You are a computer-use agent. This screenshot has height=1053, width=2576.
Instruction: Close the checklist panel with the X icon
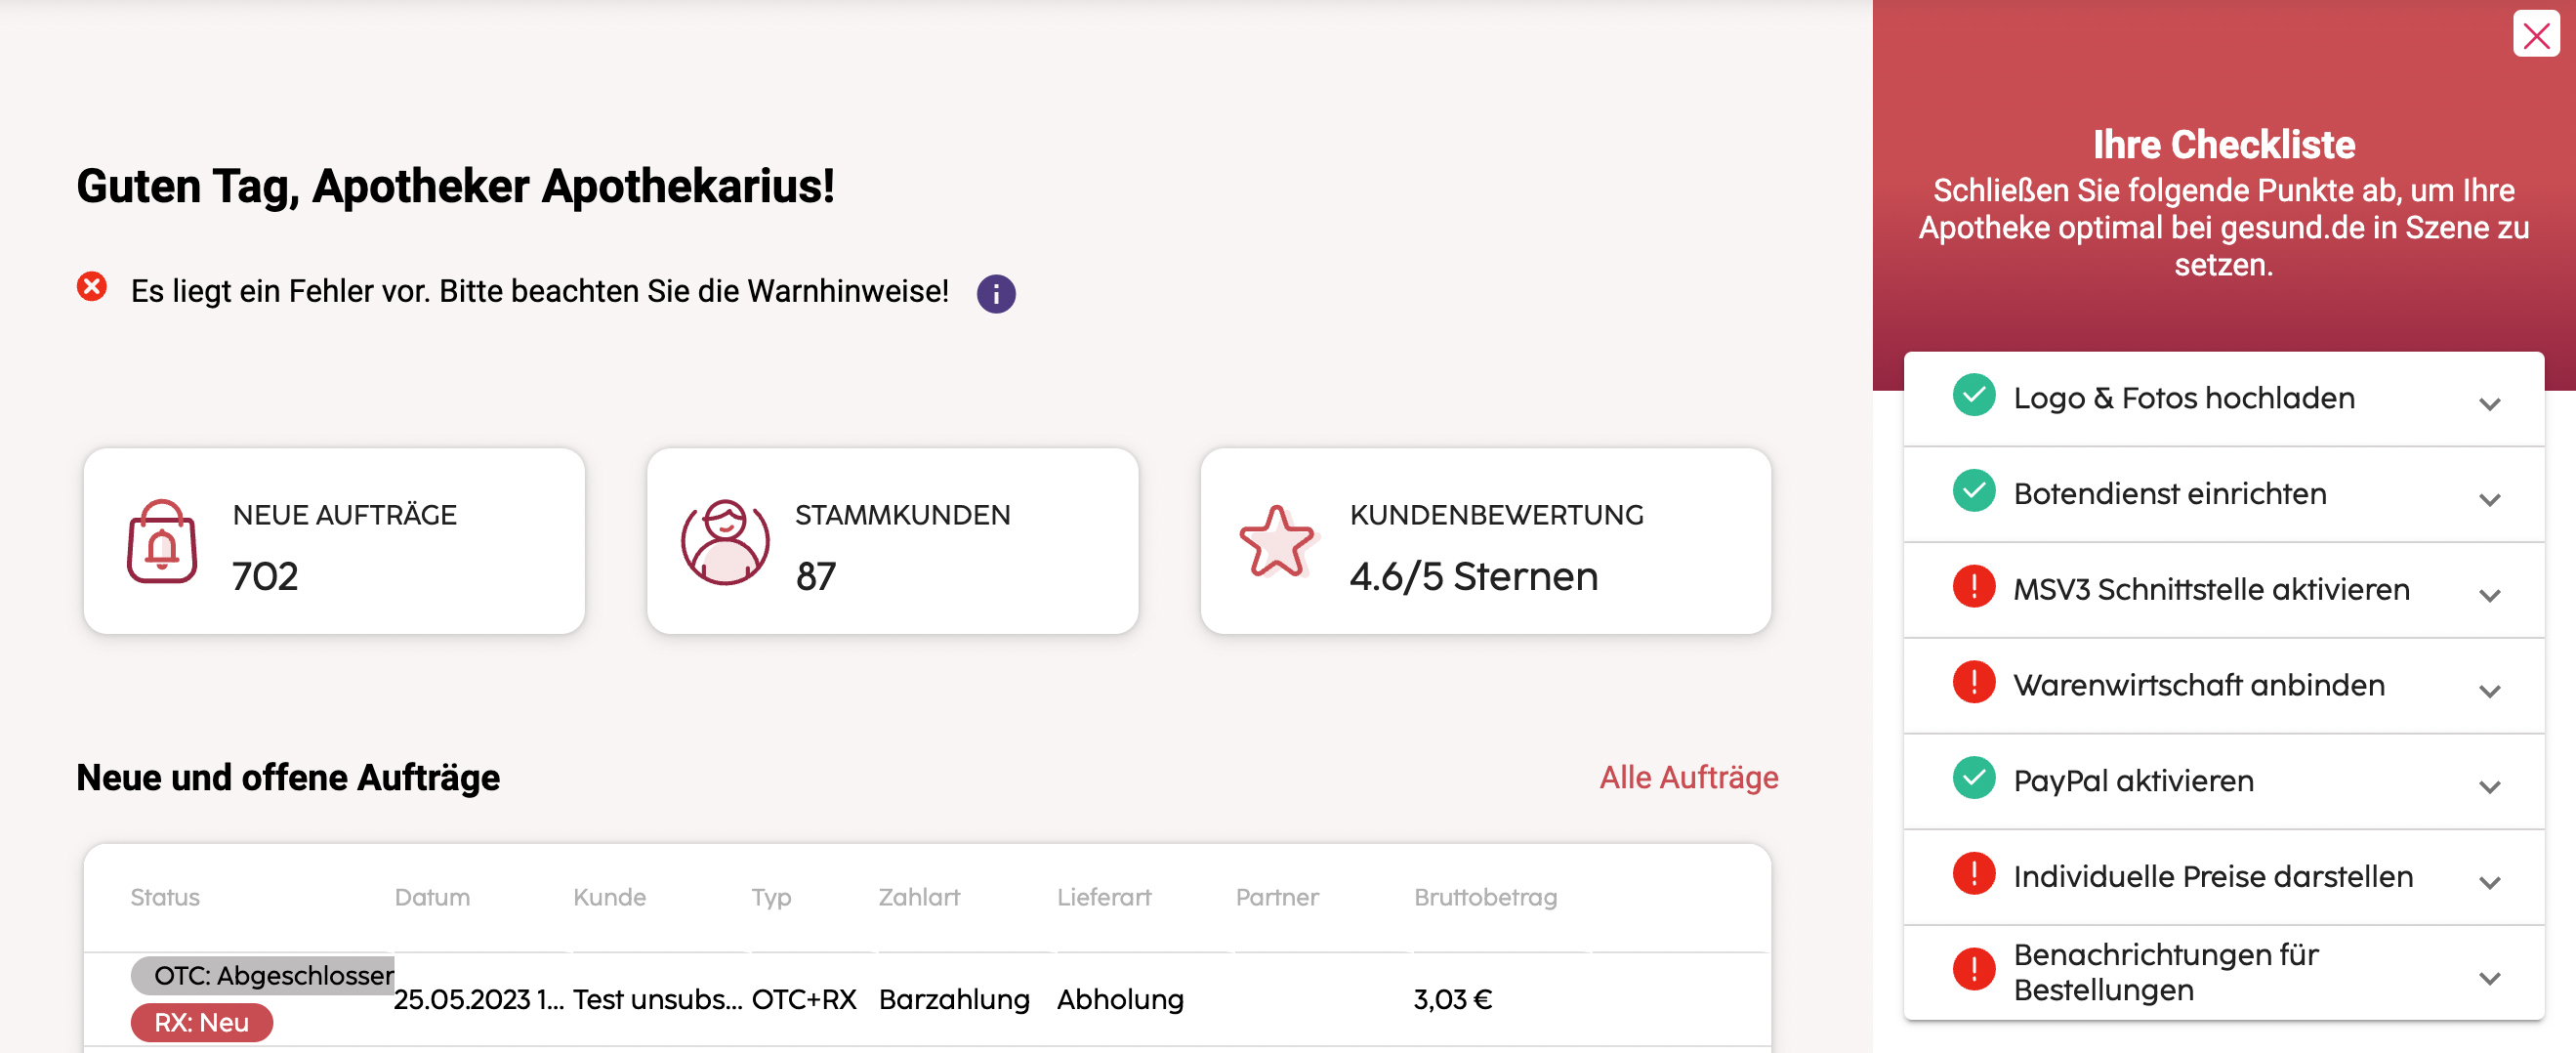tap(2536, 36)
